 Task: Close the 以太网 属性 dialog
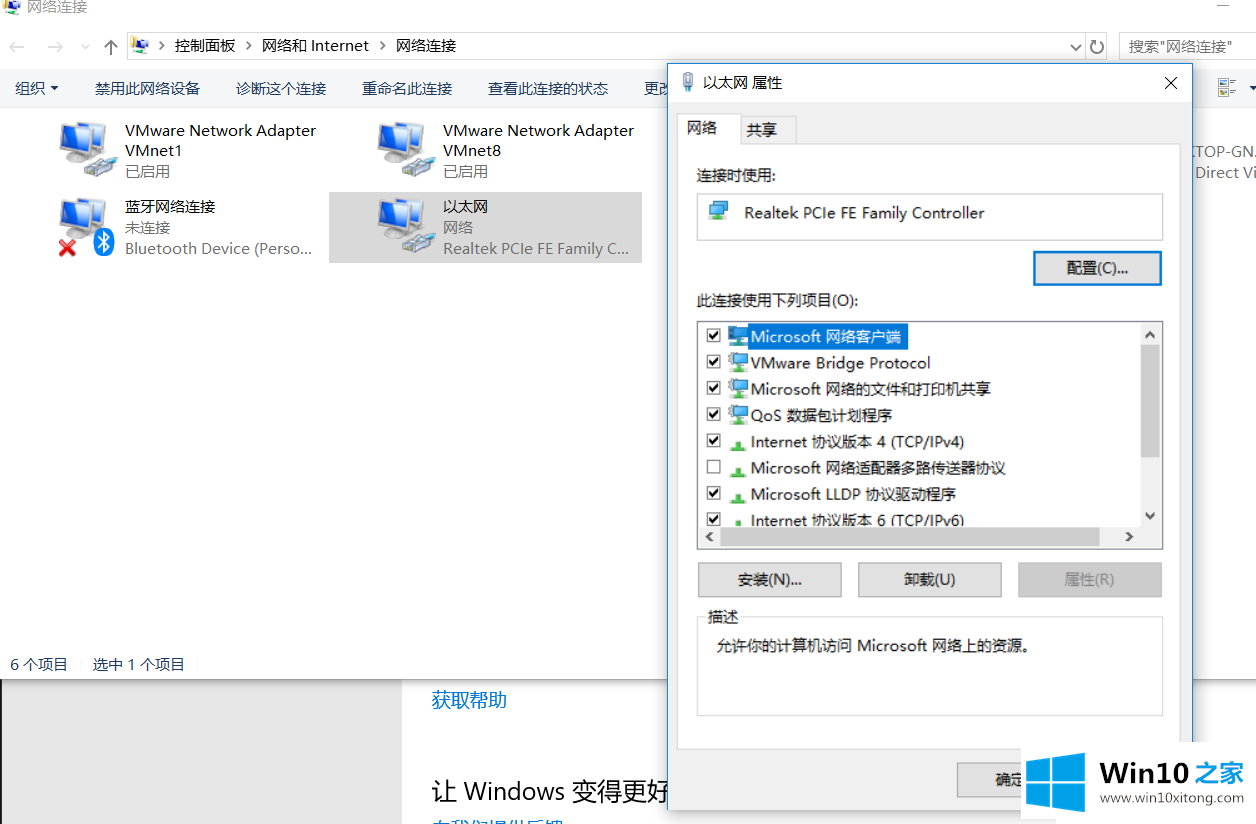tap(1171, 83)
